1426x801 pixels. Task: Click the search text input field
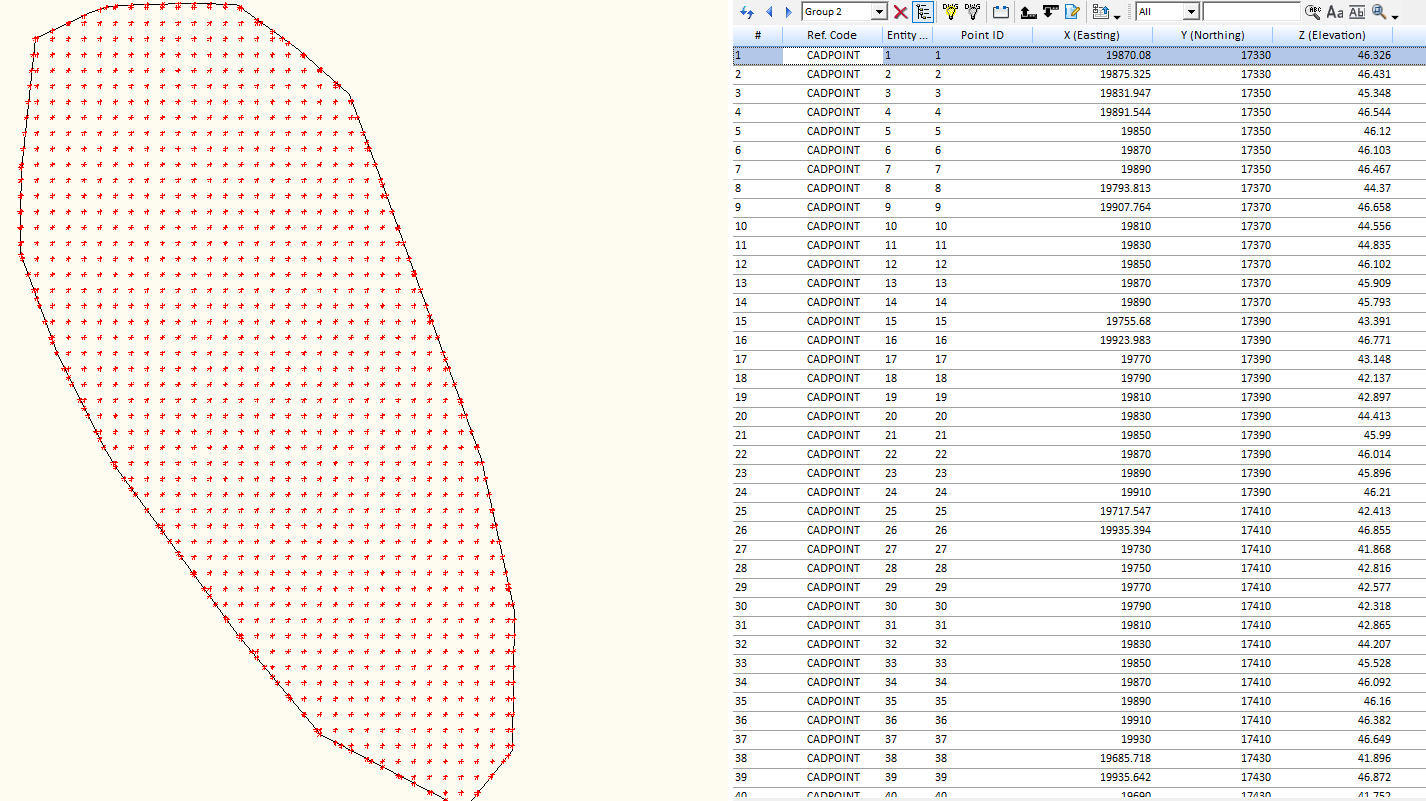pyautogui.click(x=1251, y=12)
